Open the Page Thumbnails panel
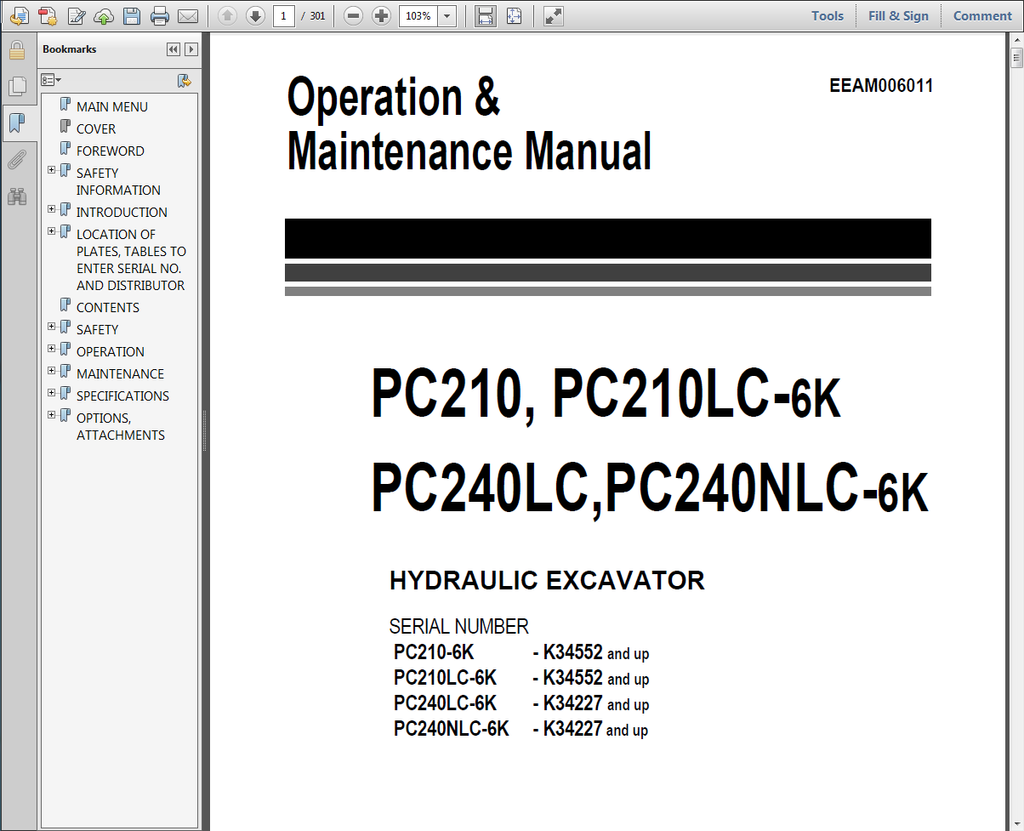 click(18, 86)
